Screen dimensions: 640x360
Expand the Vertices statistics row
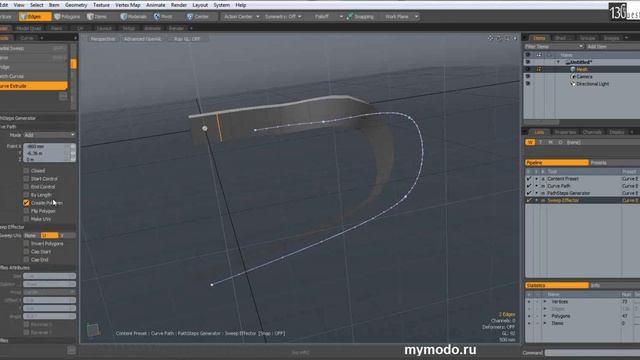coord(545,302)
